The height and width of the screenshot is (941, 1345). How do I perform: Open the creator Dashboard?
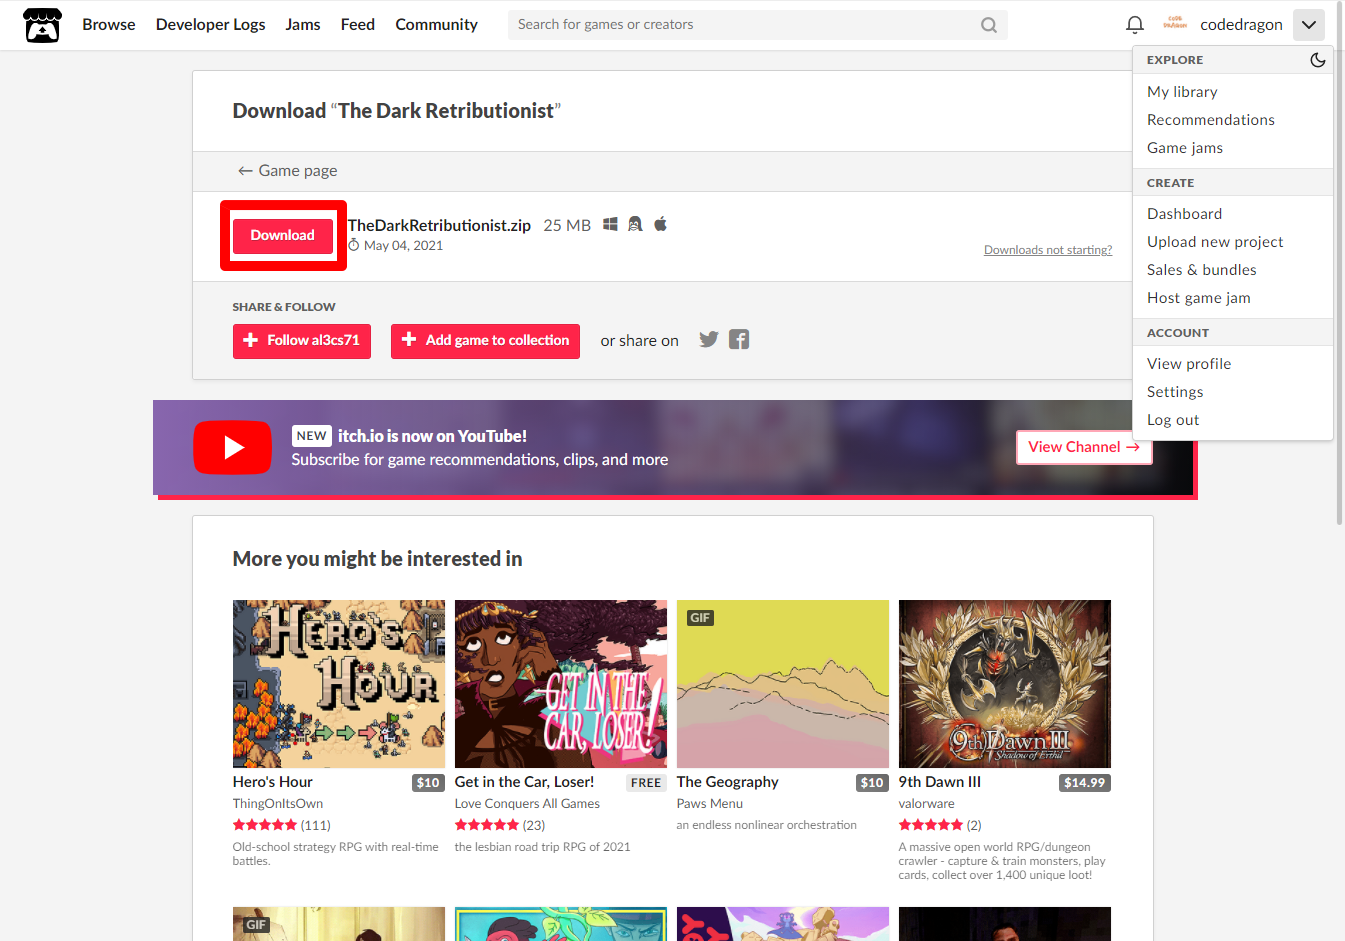pyautogui.click(x=1184, y=214)
